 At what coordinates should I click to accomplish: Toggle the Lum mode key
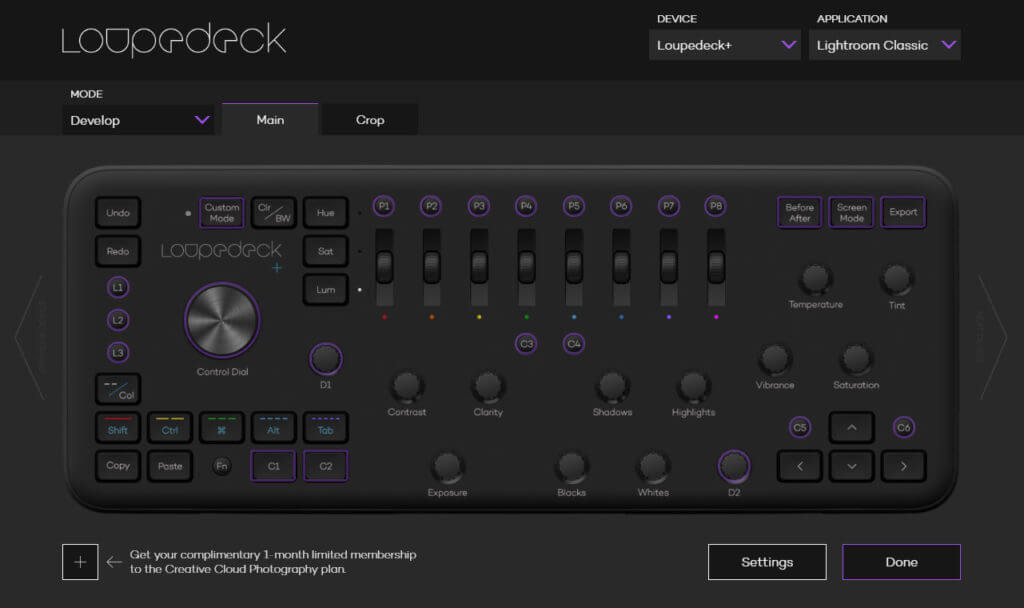point(325,289)
